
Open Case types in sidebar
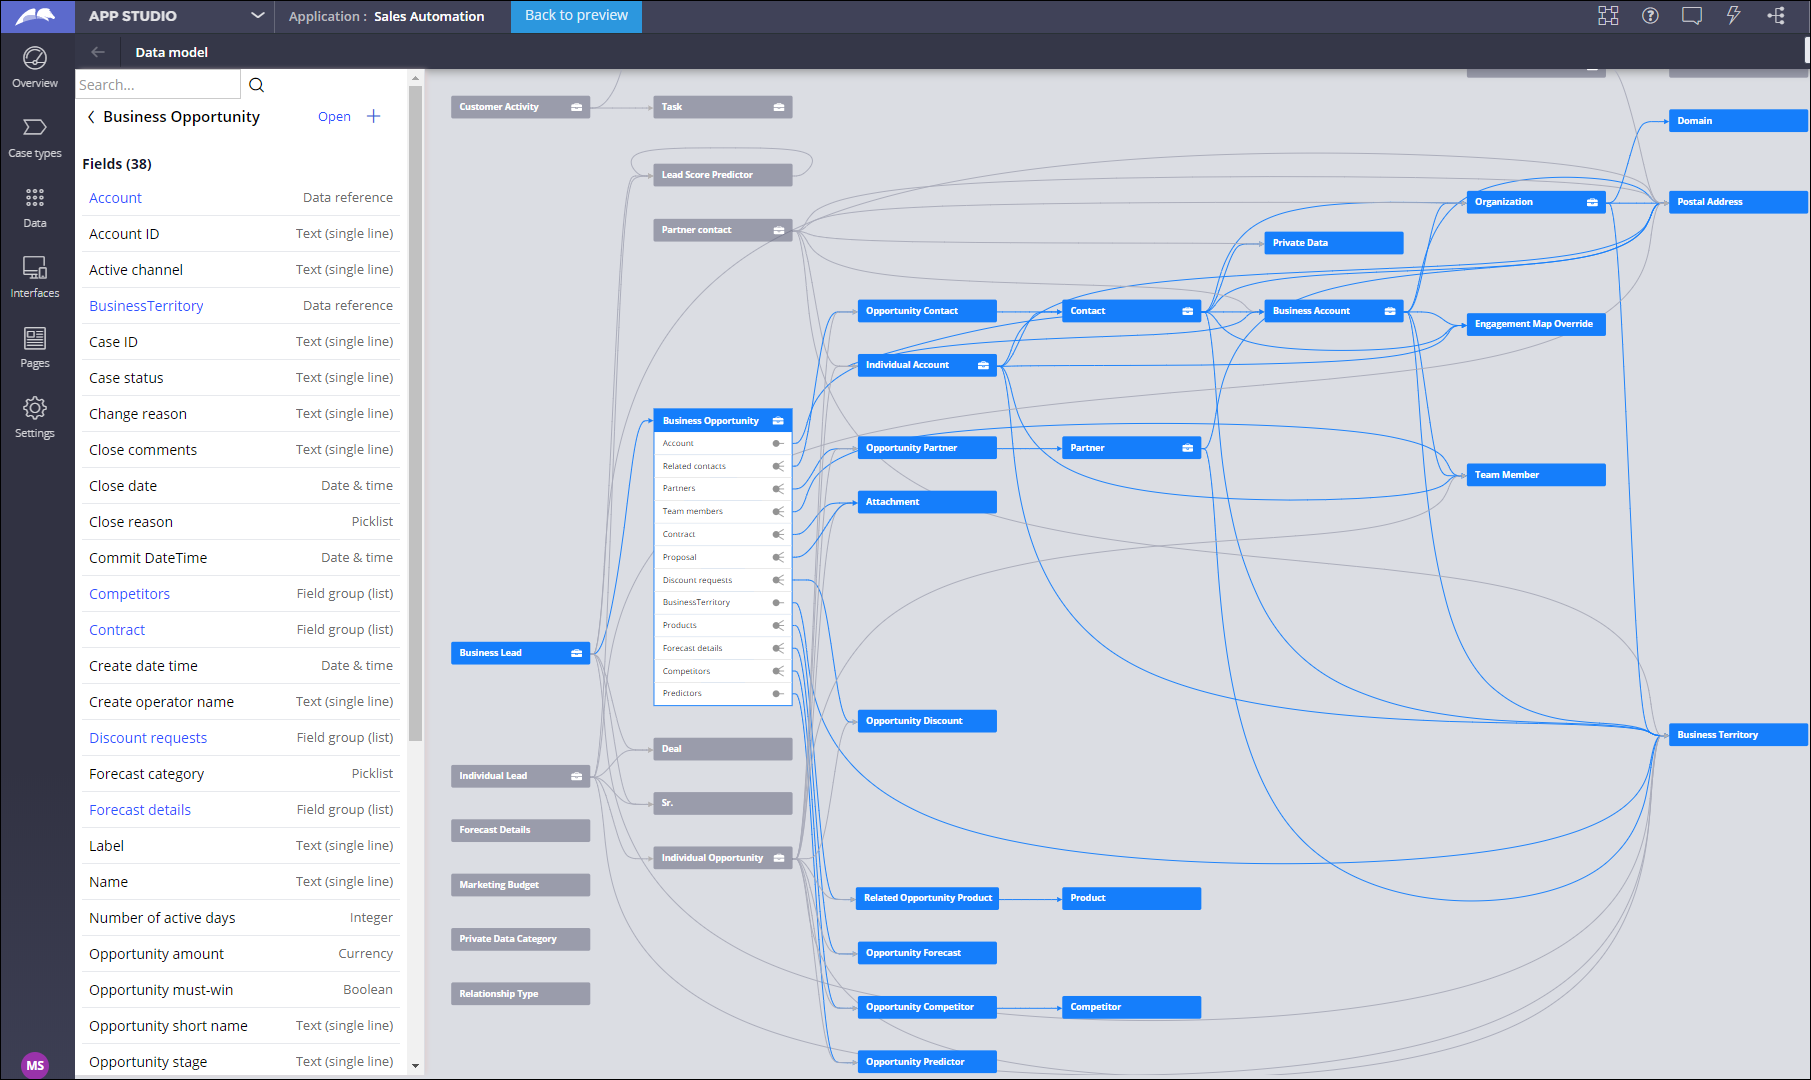point(35,137)
